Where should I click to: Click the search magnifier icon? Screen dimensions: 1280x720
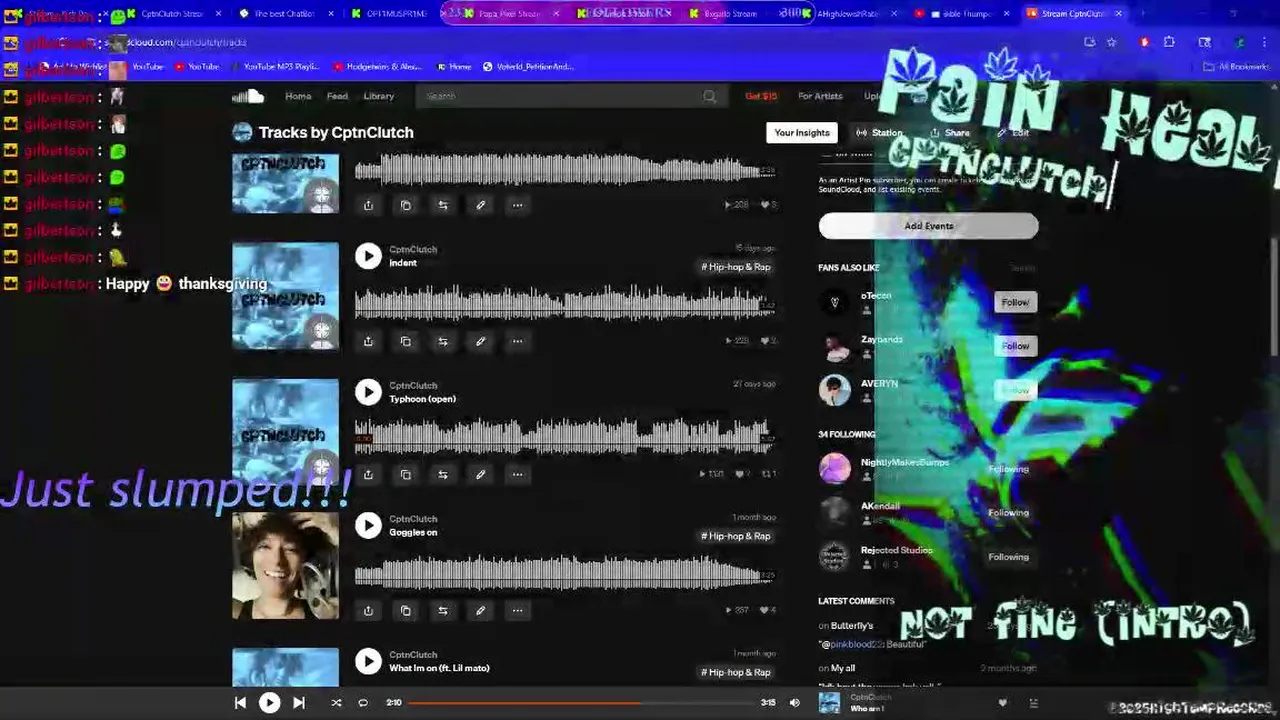709,96
